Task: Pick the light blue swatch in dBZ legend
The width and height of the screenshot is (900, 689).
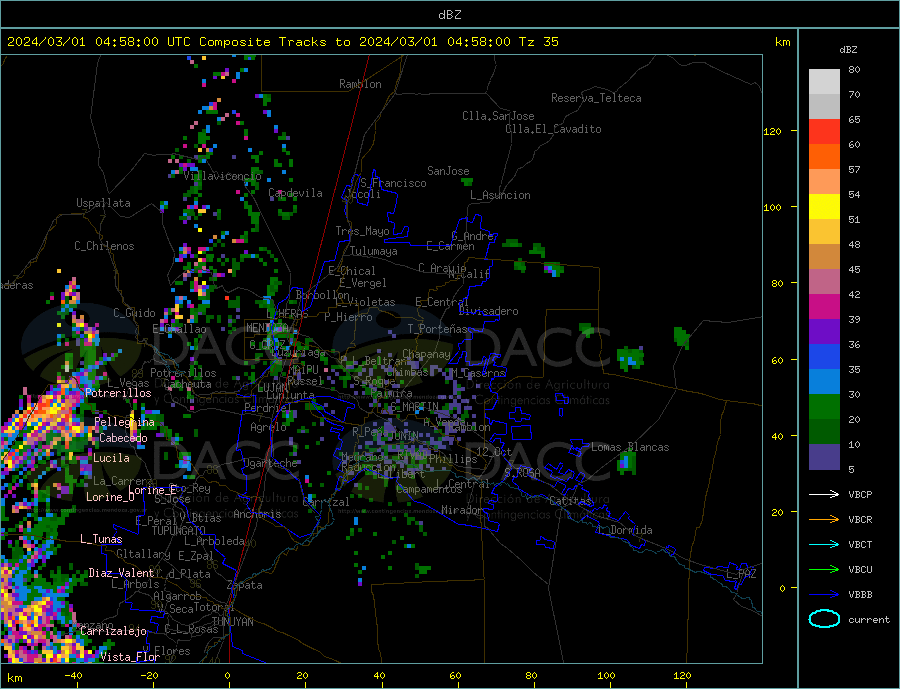Action: coord(824,381)
